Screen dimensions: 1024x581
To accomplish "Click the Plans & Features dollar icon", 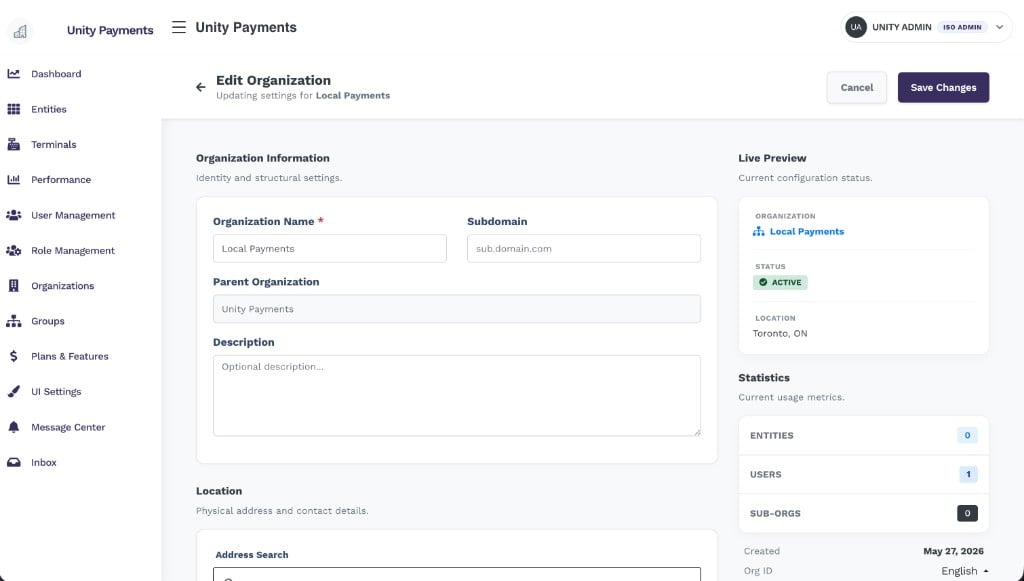I will [14, 356].
